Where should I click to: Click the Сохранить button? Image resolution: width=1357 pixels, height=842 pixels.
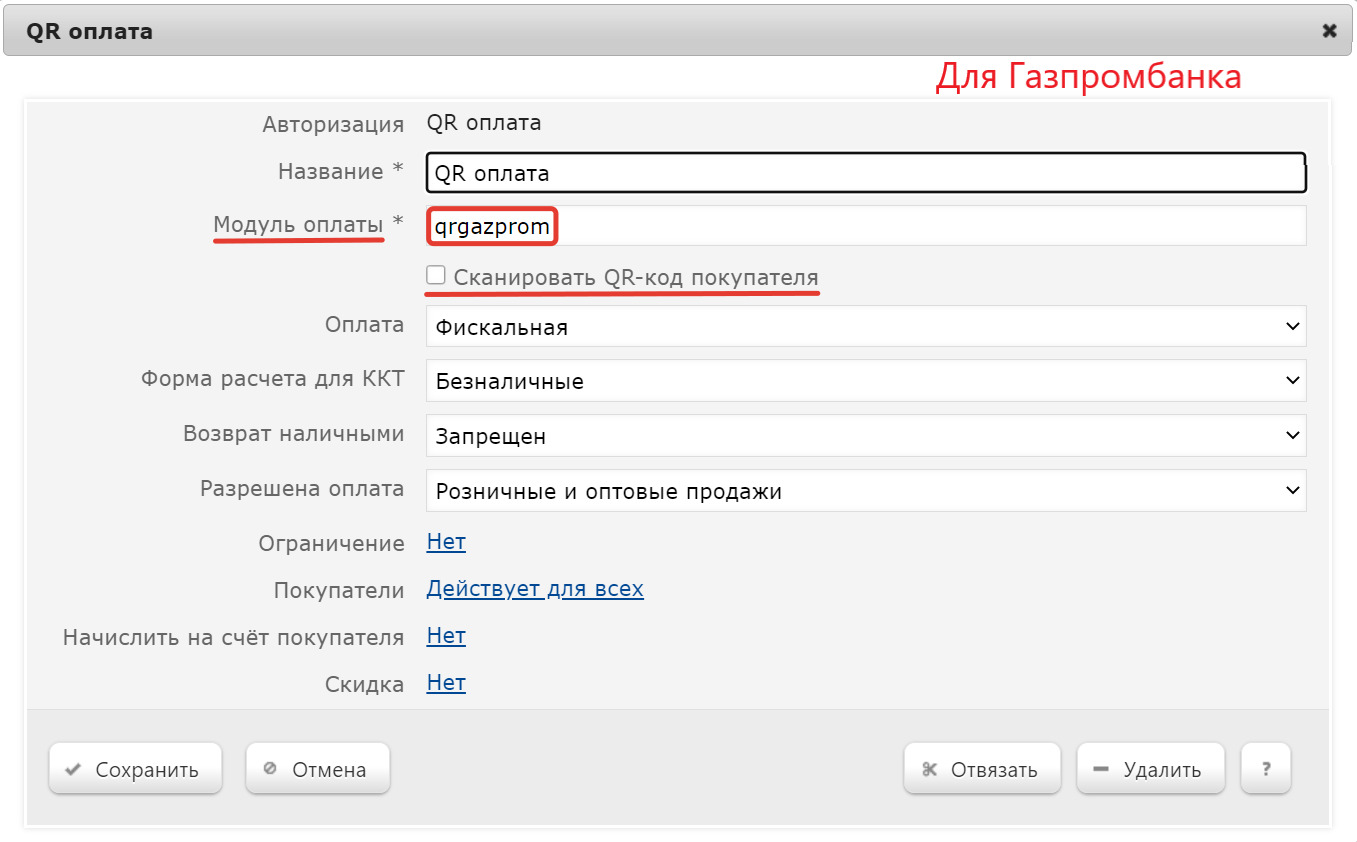pos(135,769)
